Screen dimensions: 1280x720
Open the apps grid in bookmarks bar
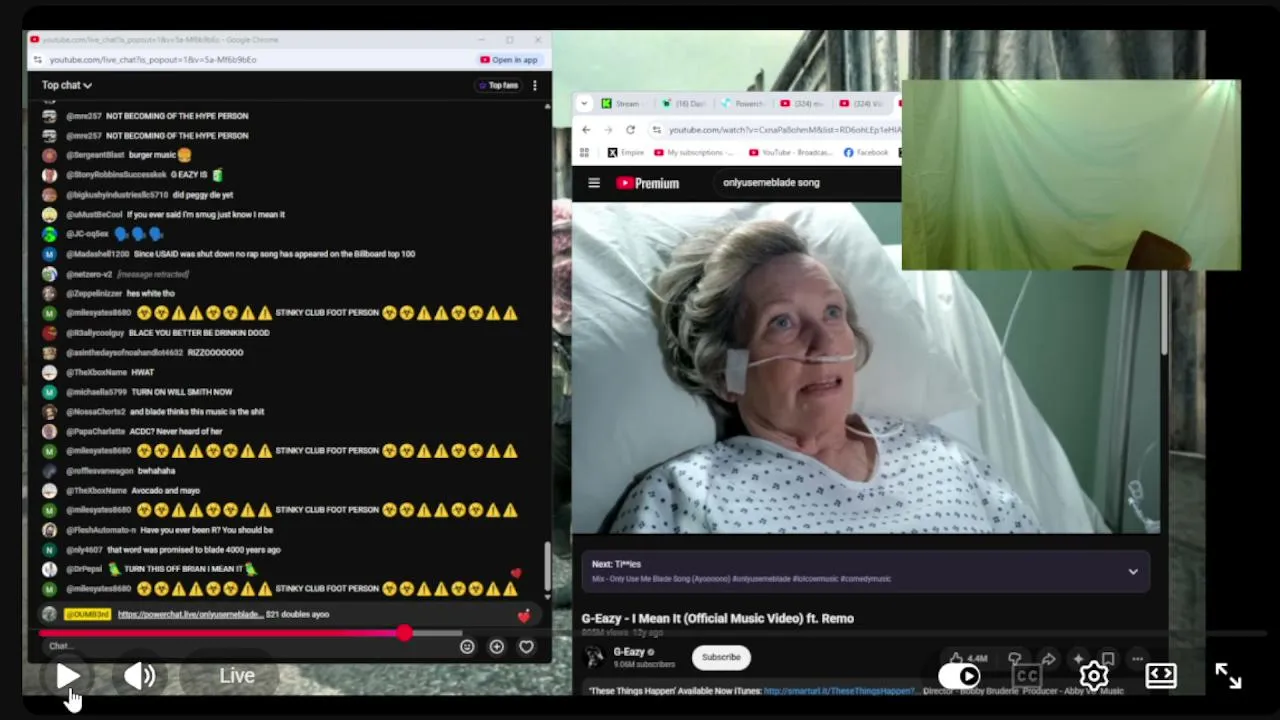tap(584, 153)
